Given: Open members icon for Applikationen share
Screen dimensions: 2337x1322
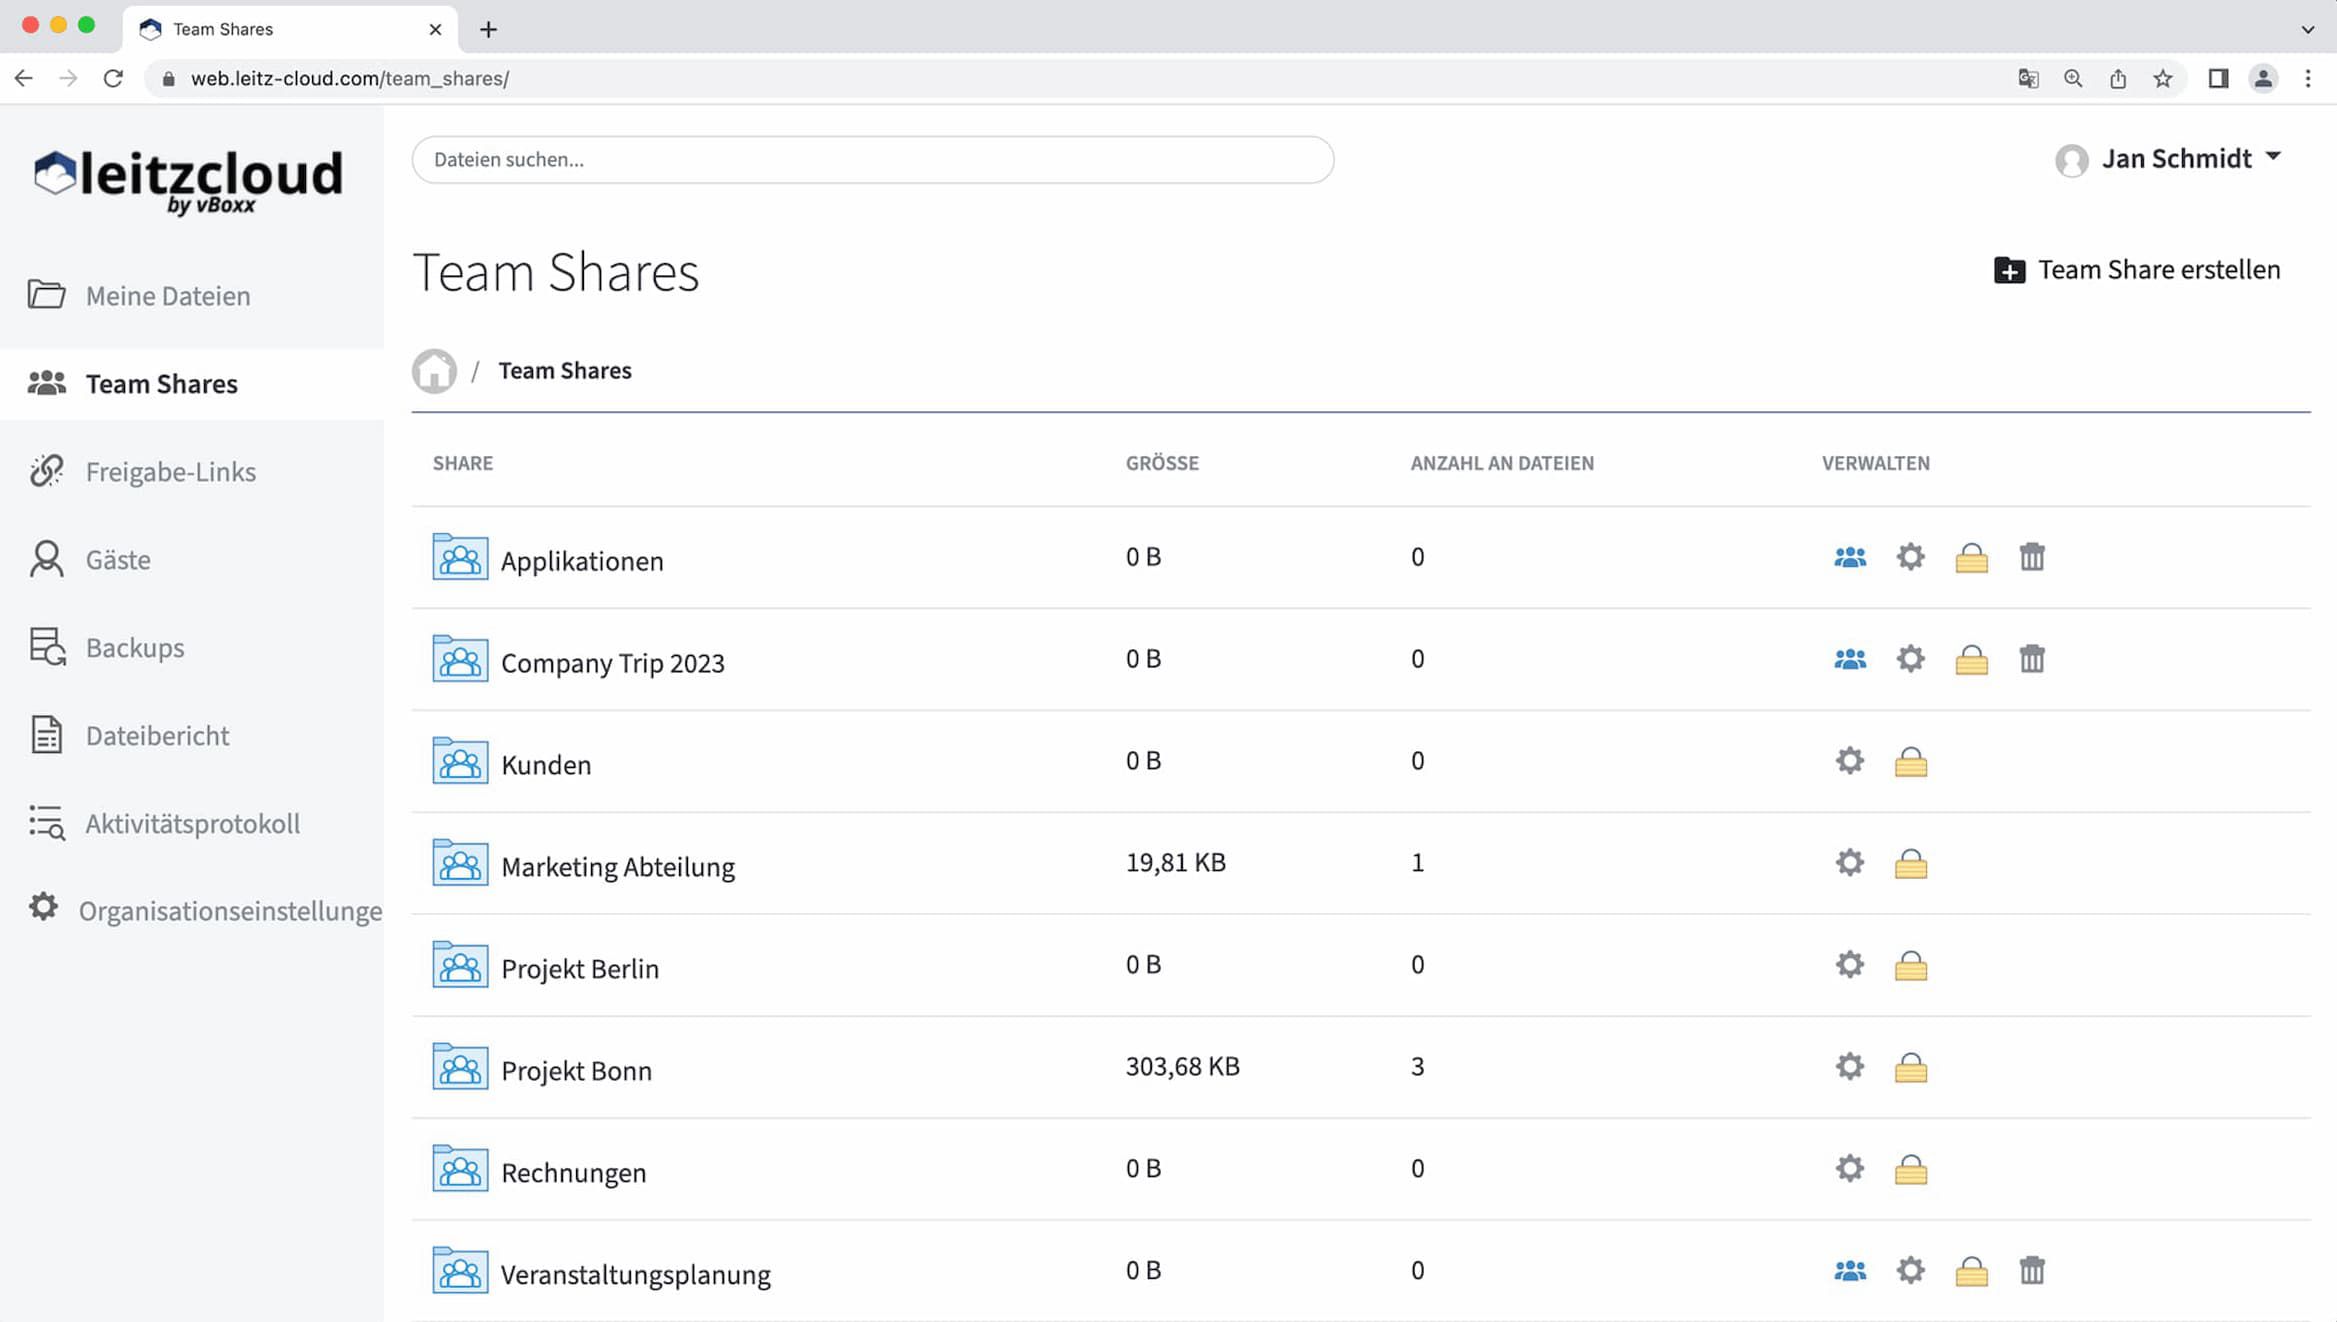Looking at the screenshot, I should click(x=1849, y=557).
